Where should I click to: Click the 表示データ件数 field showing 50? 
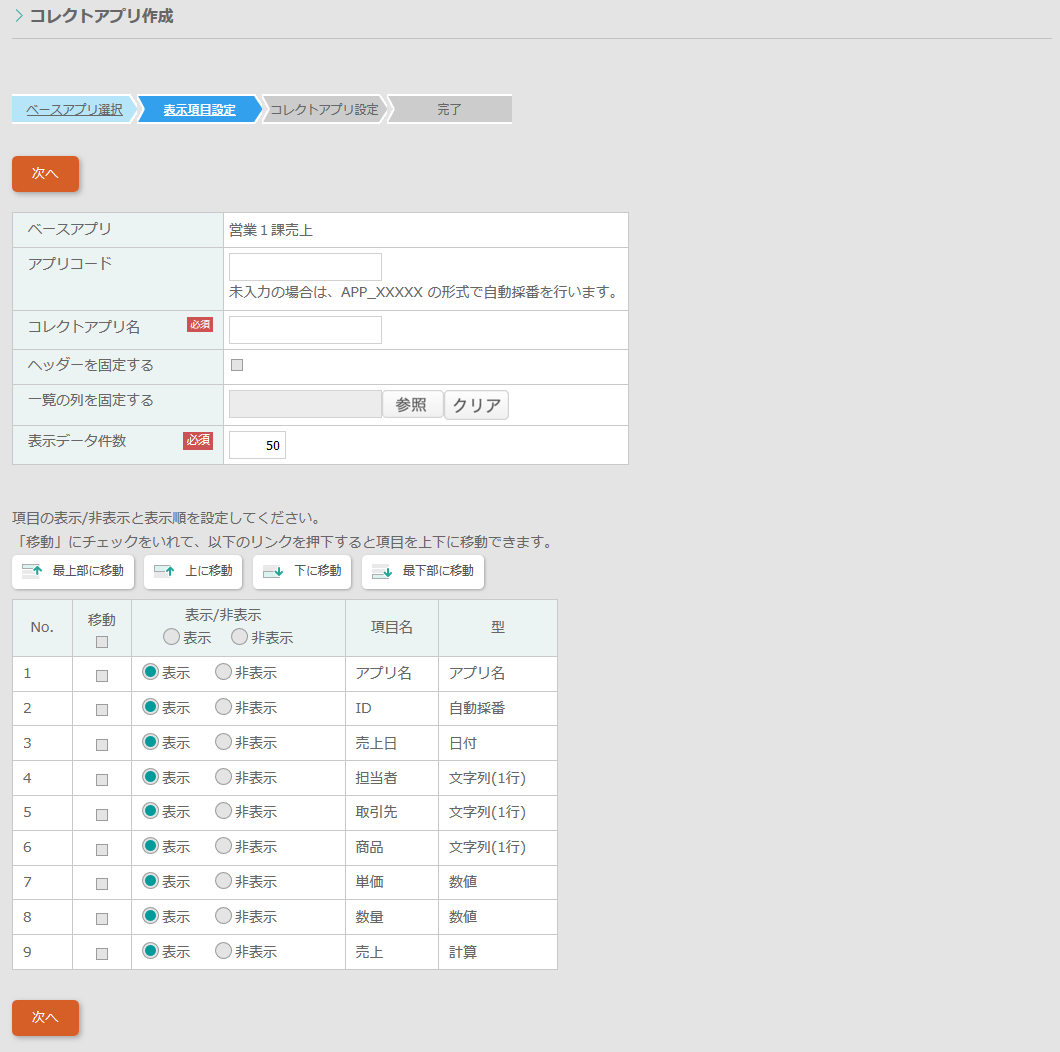click(258, 445)
